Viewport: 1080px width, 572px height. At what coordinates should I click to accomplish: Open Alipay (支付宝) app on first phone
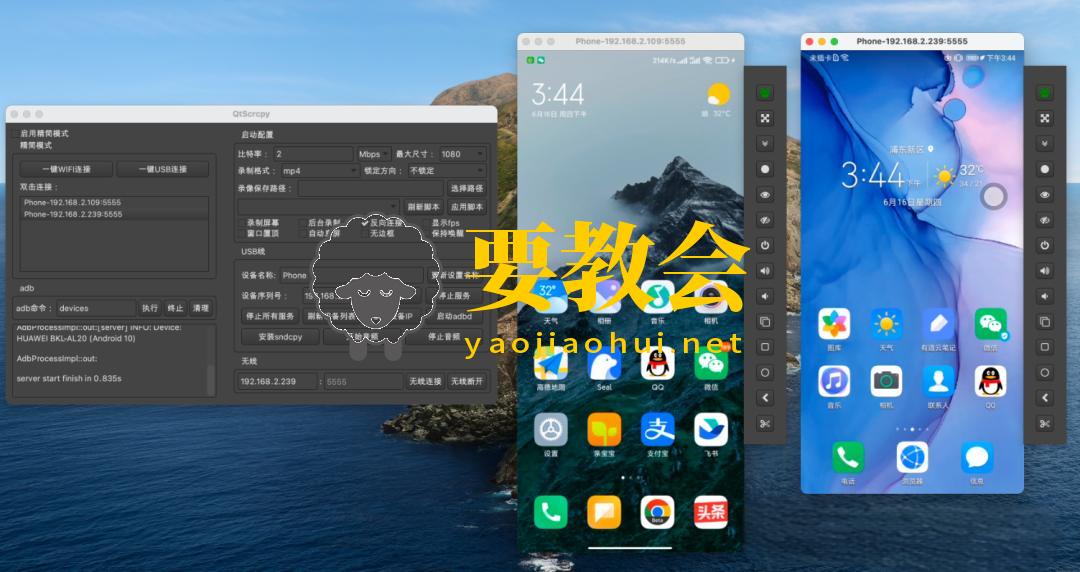(x=658, y=430)
